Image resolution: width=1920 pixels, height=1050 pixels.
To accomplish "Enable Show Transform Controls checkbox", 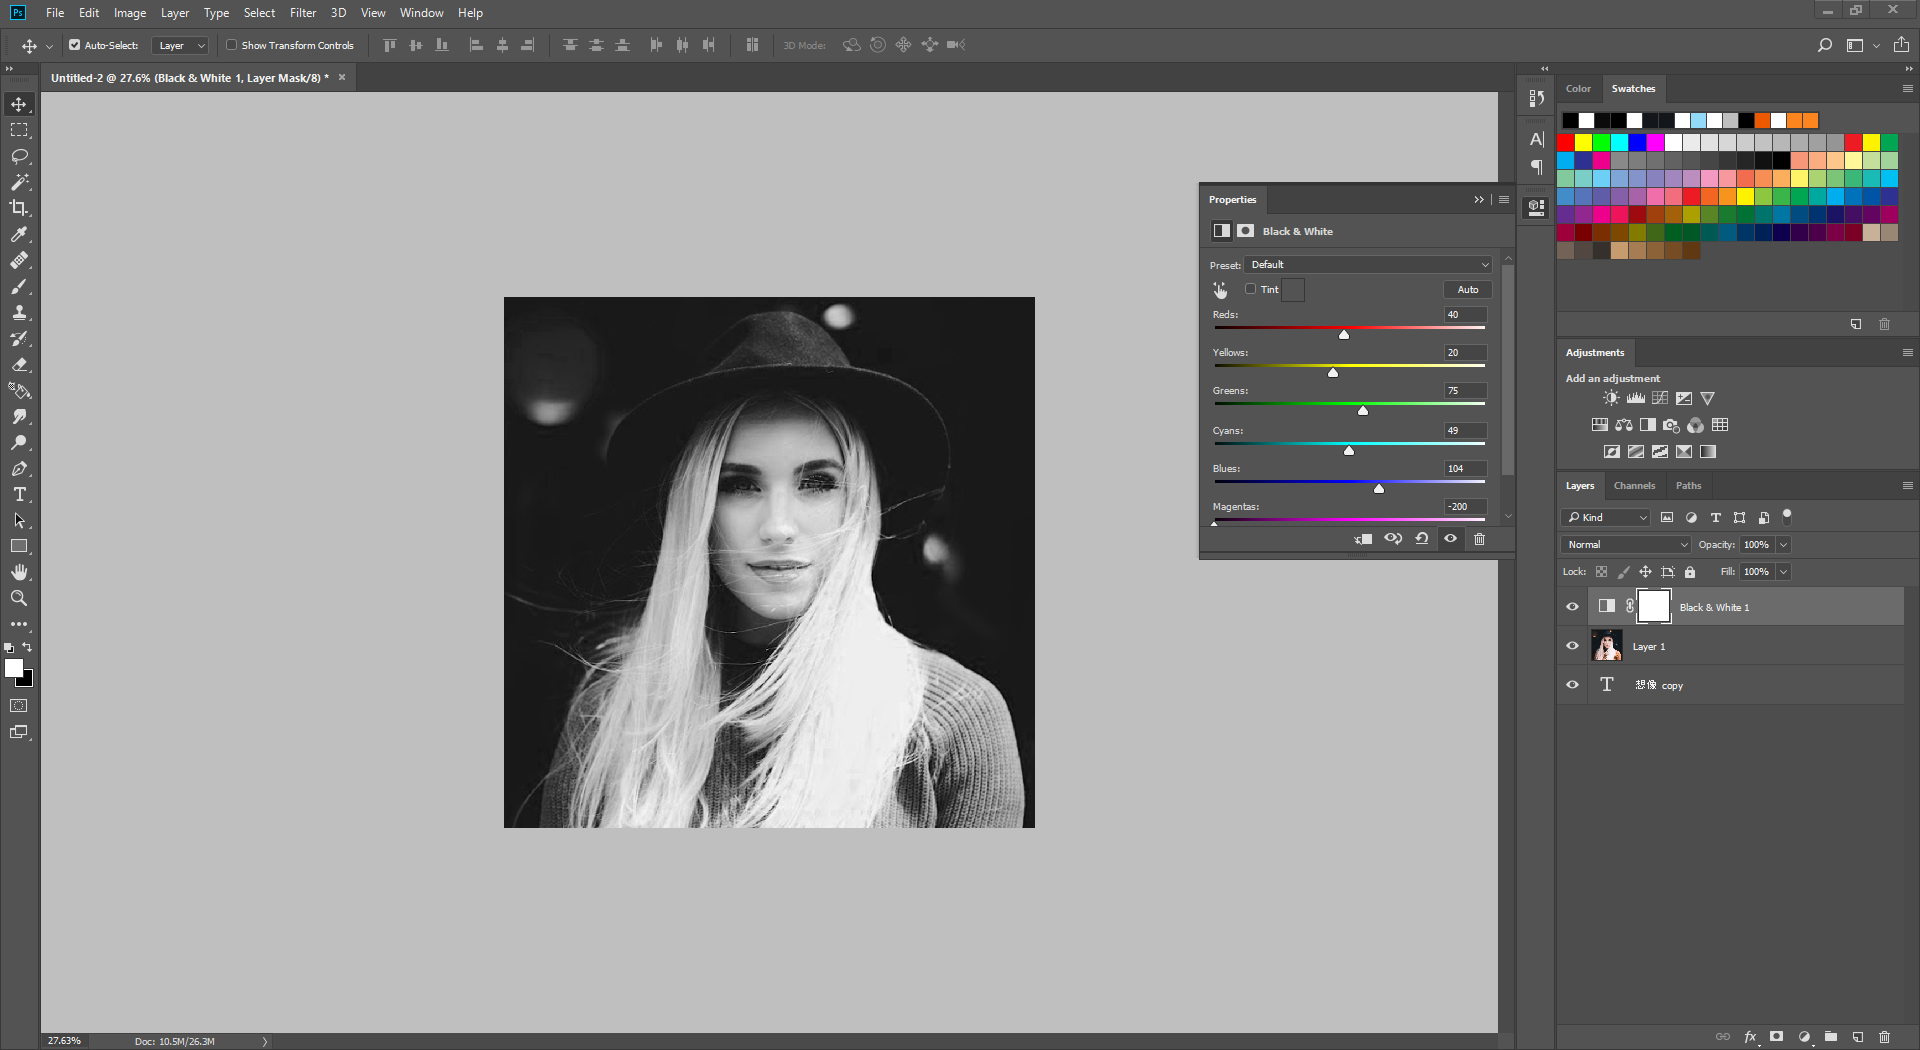I will point(231,45).
